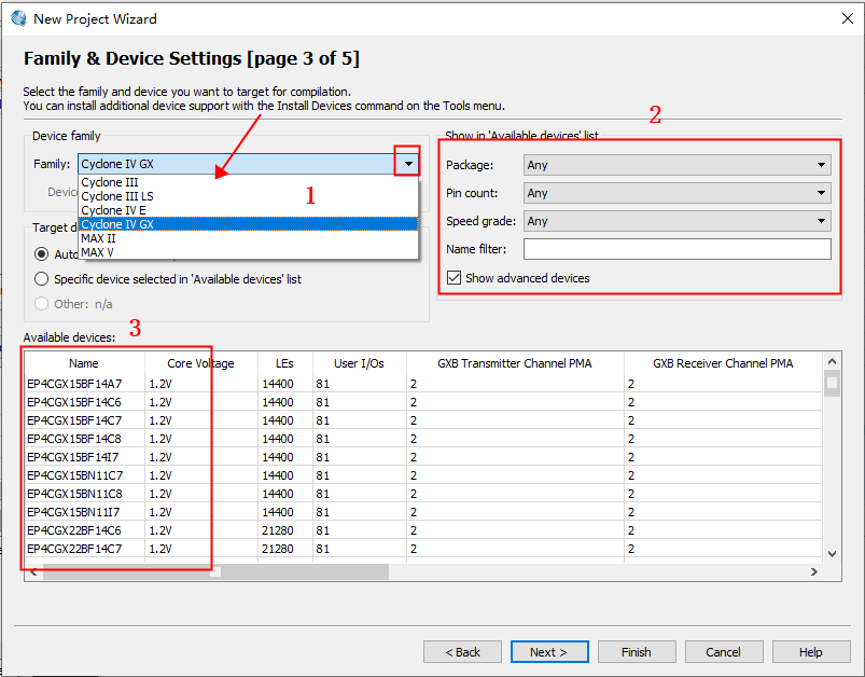Image resolution: width=865 pixels, height=677 pixels.
Task: Click the Quartus icon in title bar
Action: click(x=18, y=18)
